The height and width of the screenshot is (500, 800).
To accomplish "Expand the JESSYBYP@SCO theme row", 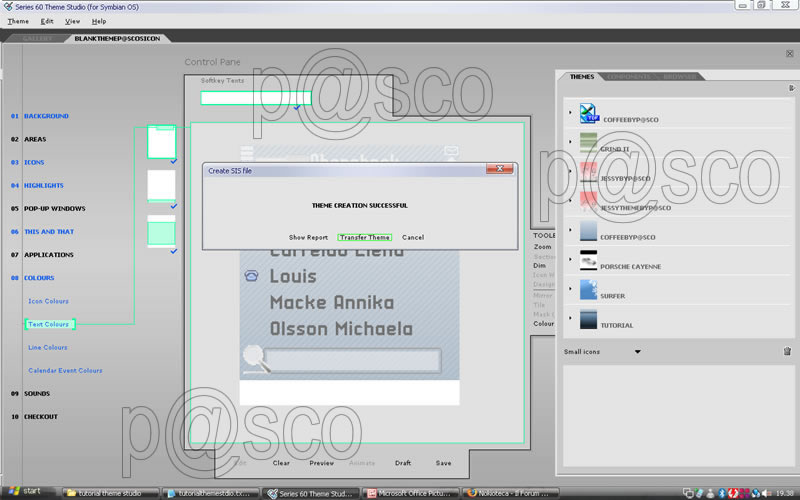I will pyautogui.click(x=570, y=171).
